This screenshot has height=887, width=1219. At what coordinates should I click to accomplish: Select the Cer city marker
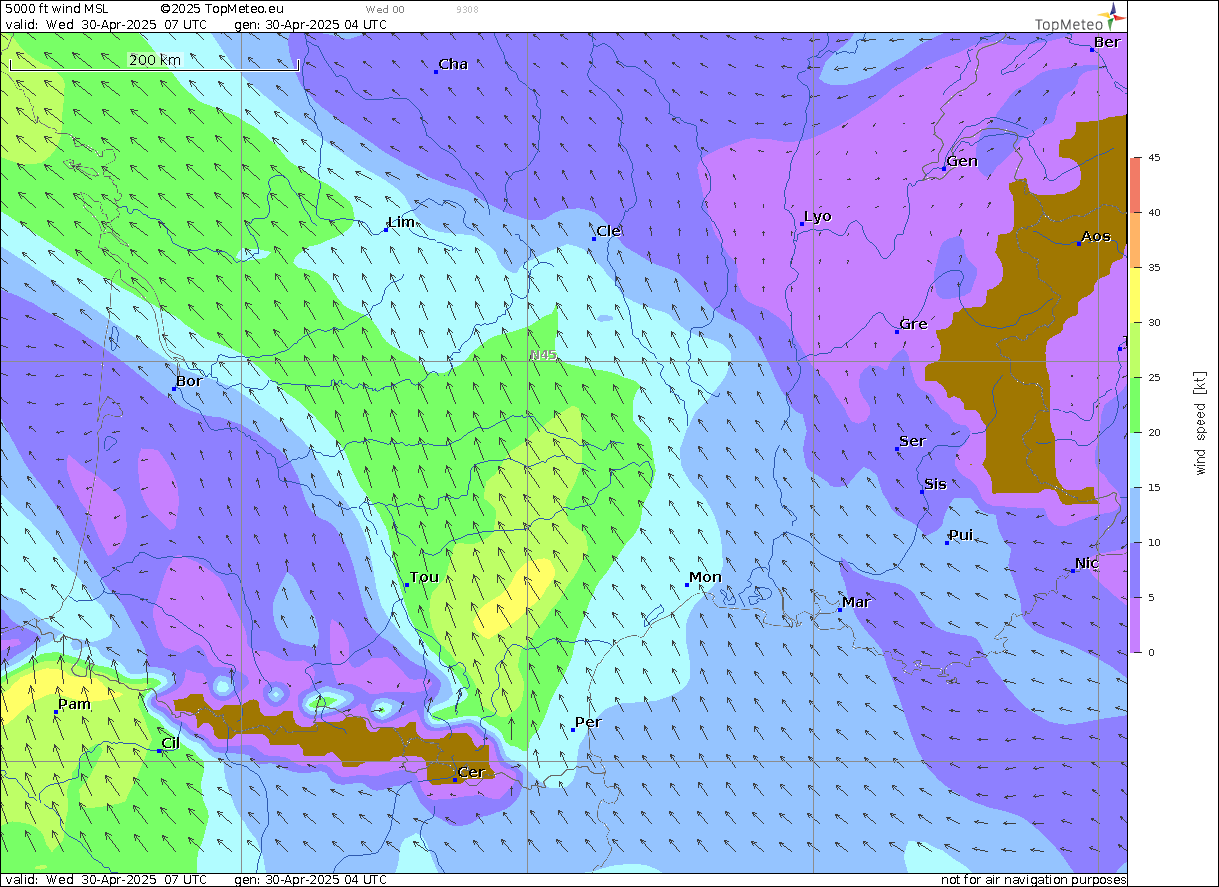coord(455,779)
